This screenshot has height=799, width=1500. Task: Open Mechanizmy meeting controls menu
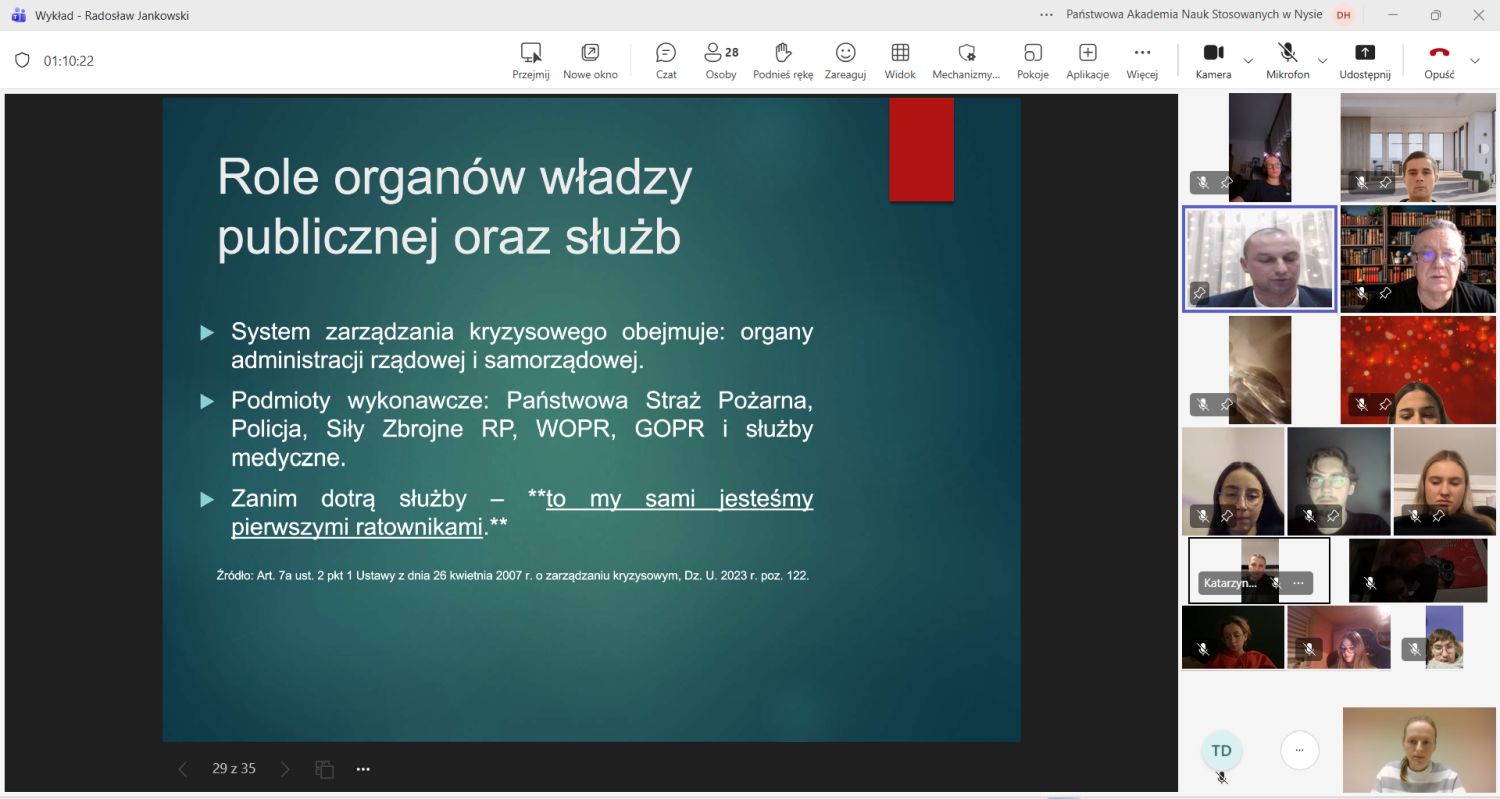pos(966,60)
